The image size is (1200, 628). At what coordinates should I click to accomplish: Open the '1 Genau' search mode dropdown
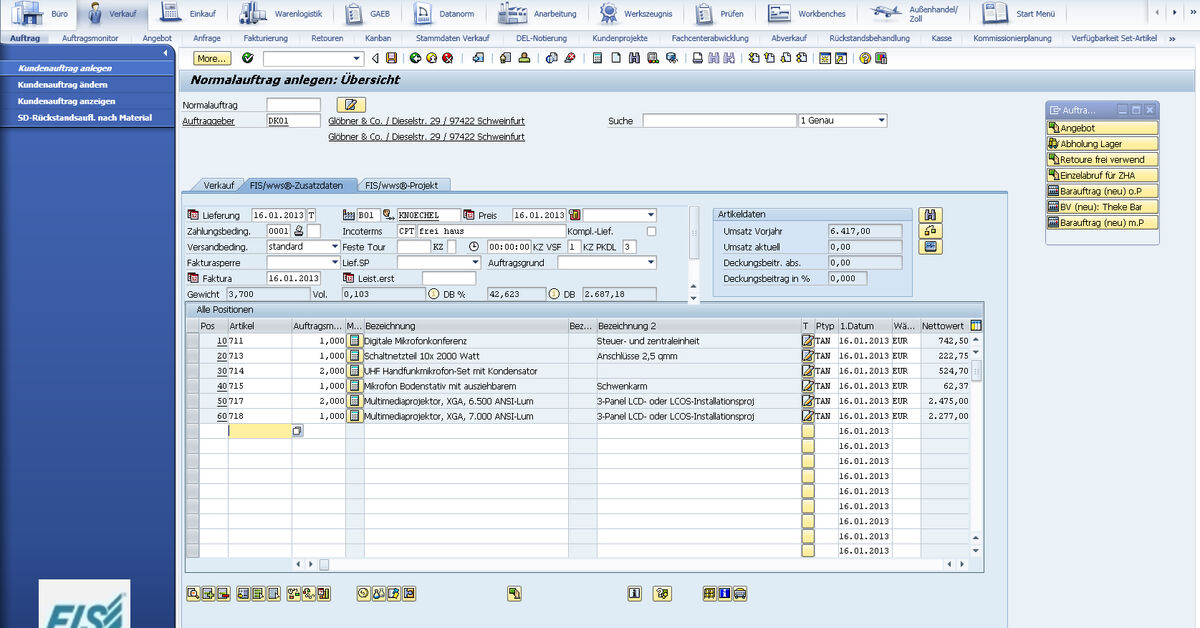click(880, 120)
